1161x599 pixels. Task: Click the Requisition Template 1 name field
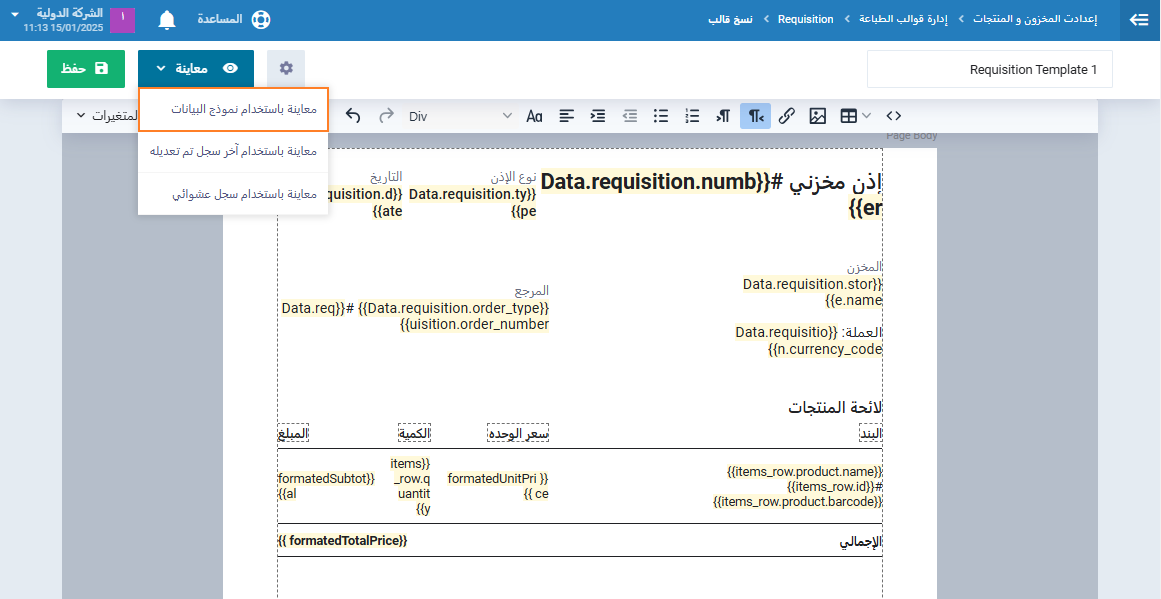(x=989, y=69)
